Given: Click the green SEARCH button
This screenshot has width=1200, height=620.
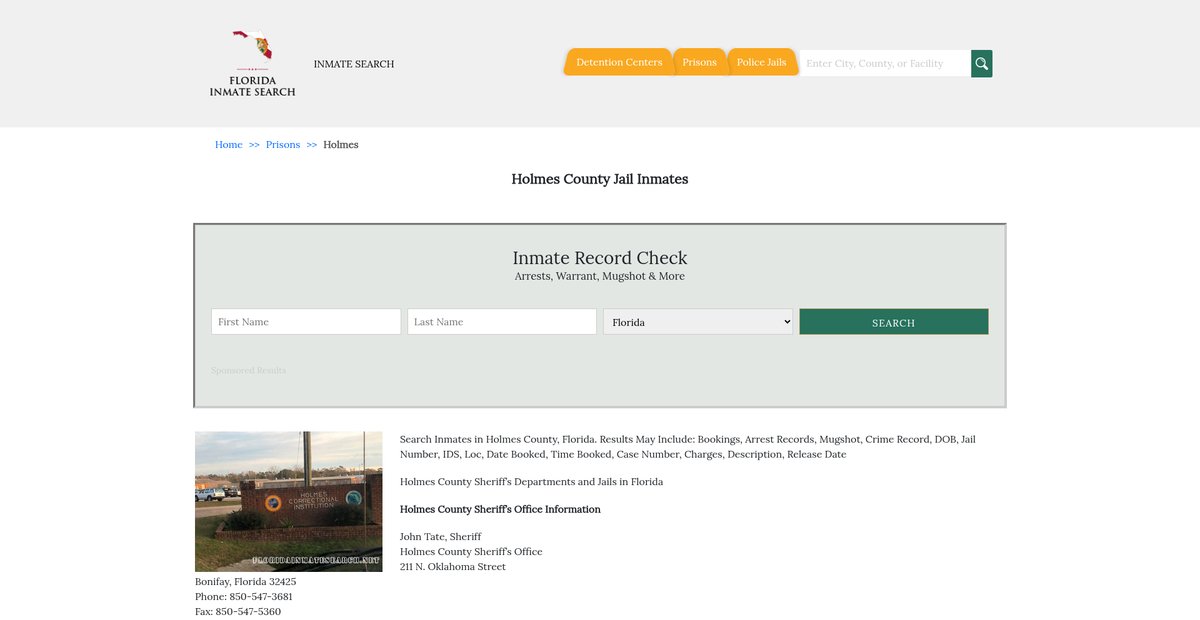Looking at the screenshot, I should 894,321.
